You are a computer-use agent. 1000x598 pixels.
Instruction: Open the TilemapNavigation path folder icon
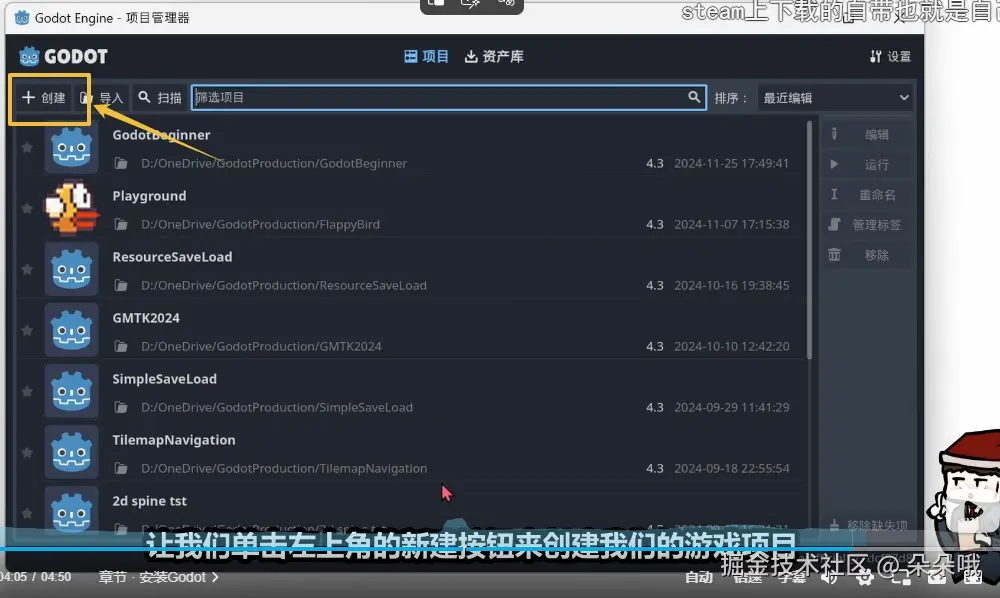pos(121,469)
